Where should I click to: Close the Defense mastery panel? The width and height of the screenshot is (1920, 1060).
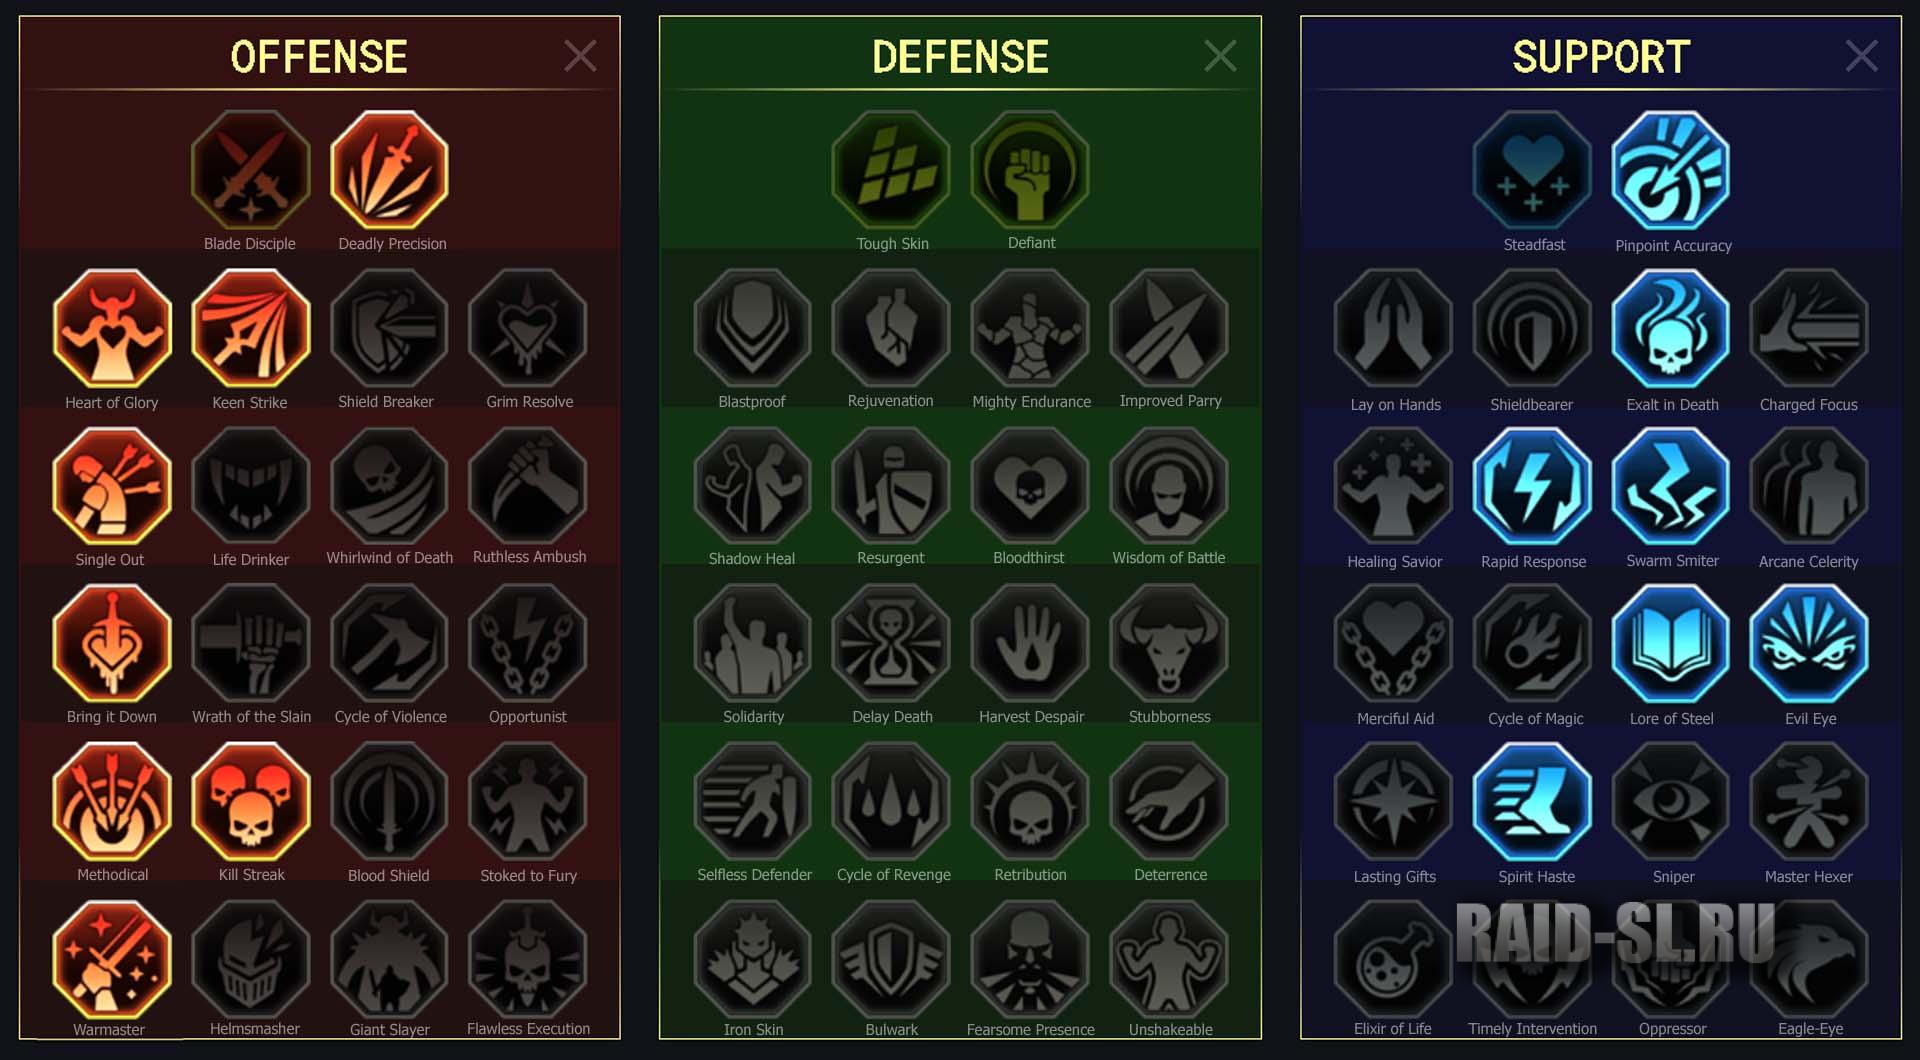pos(1220,56)
